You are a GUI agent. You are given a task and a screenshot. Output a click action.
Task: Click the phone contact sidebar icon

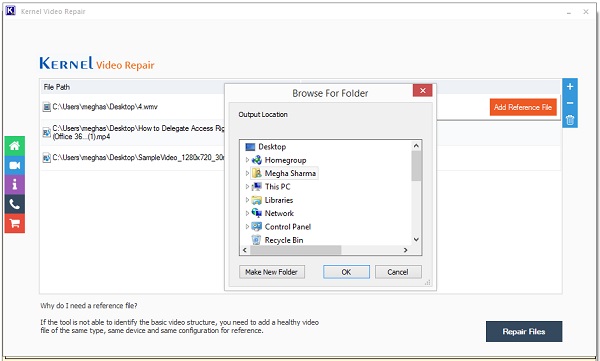tap(15, 204)
